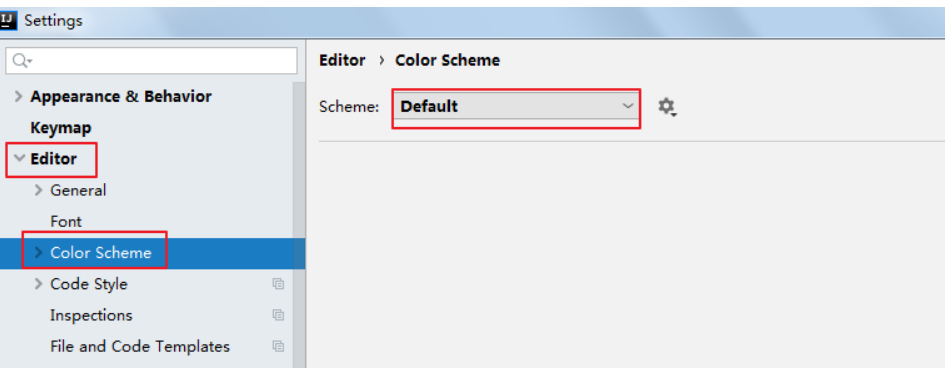Click the settings tree vertical scrollbar
The height and width of the screenshot is (376, 945).
[299, 224]
